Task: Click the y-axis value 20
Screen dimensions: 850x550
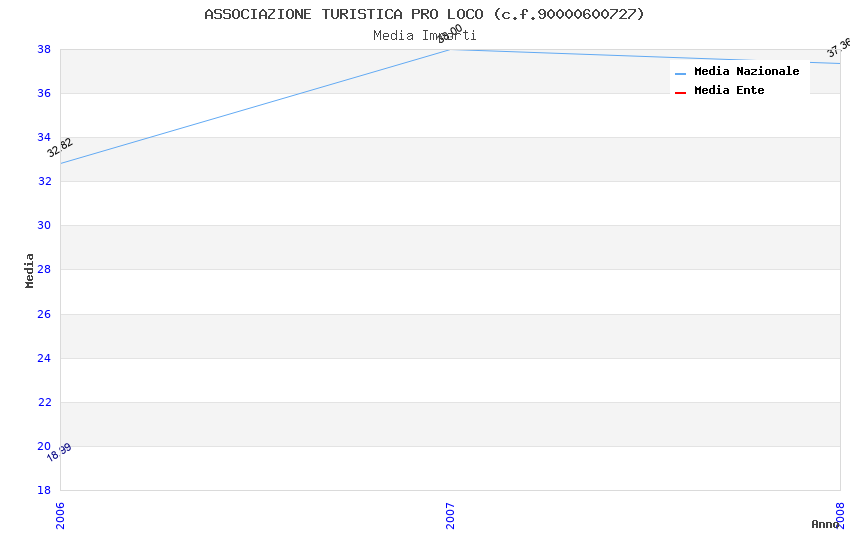Action: point(44,446)
